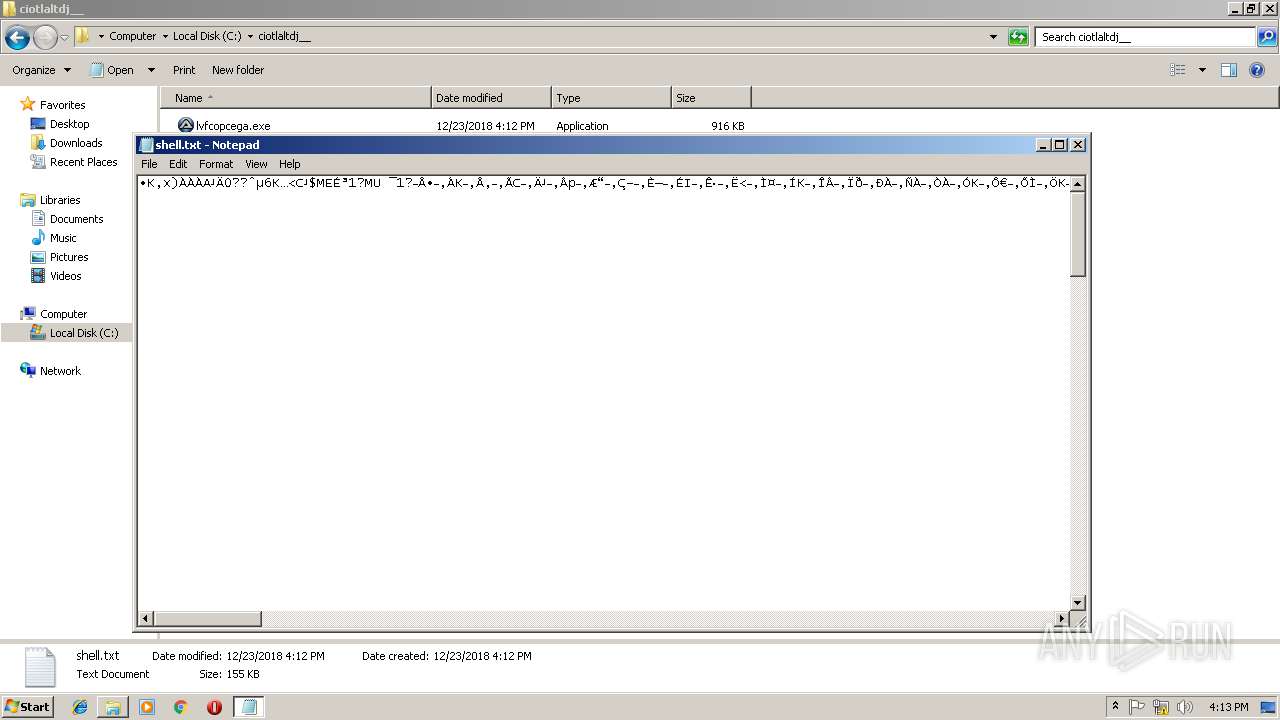Expand the arrow after Computer in breadcrumb

(x=165, y=37)
